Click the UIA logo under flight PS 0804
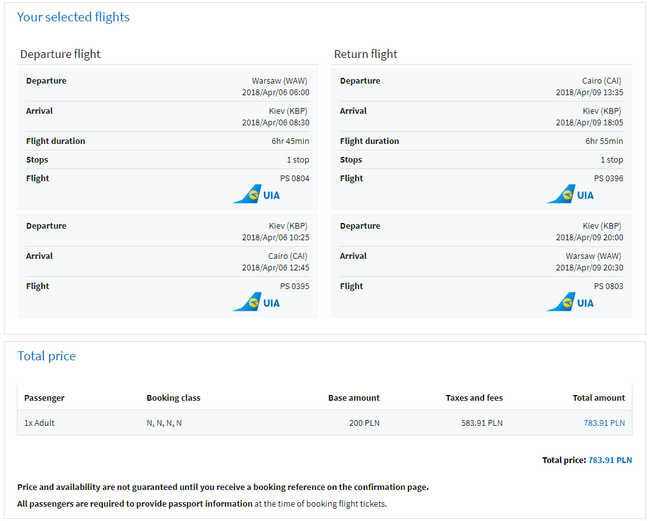This screenshot has height=521, width=650. pyautogui.click(x=257, y=194)
